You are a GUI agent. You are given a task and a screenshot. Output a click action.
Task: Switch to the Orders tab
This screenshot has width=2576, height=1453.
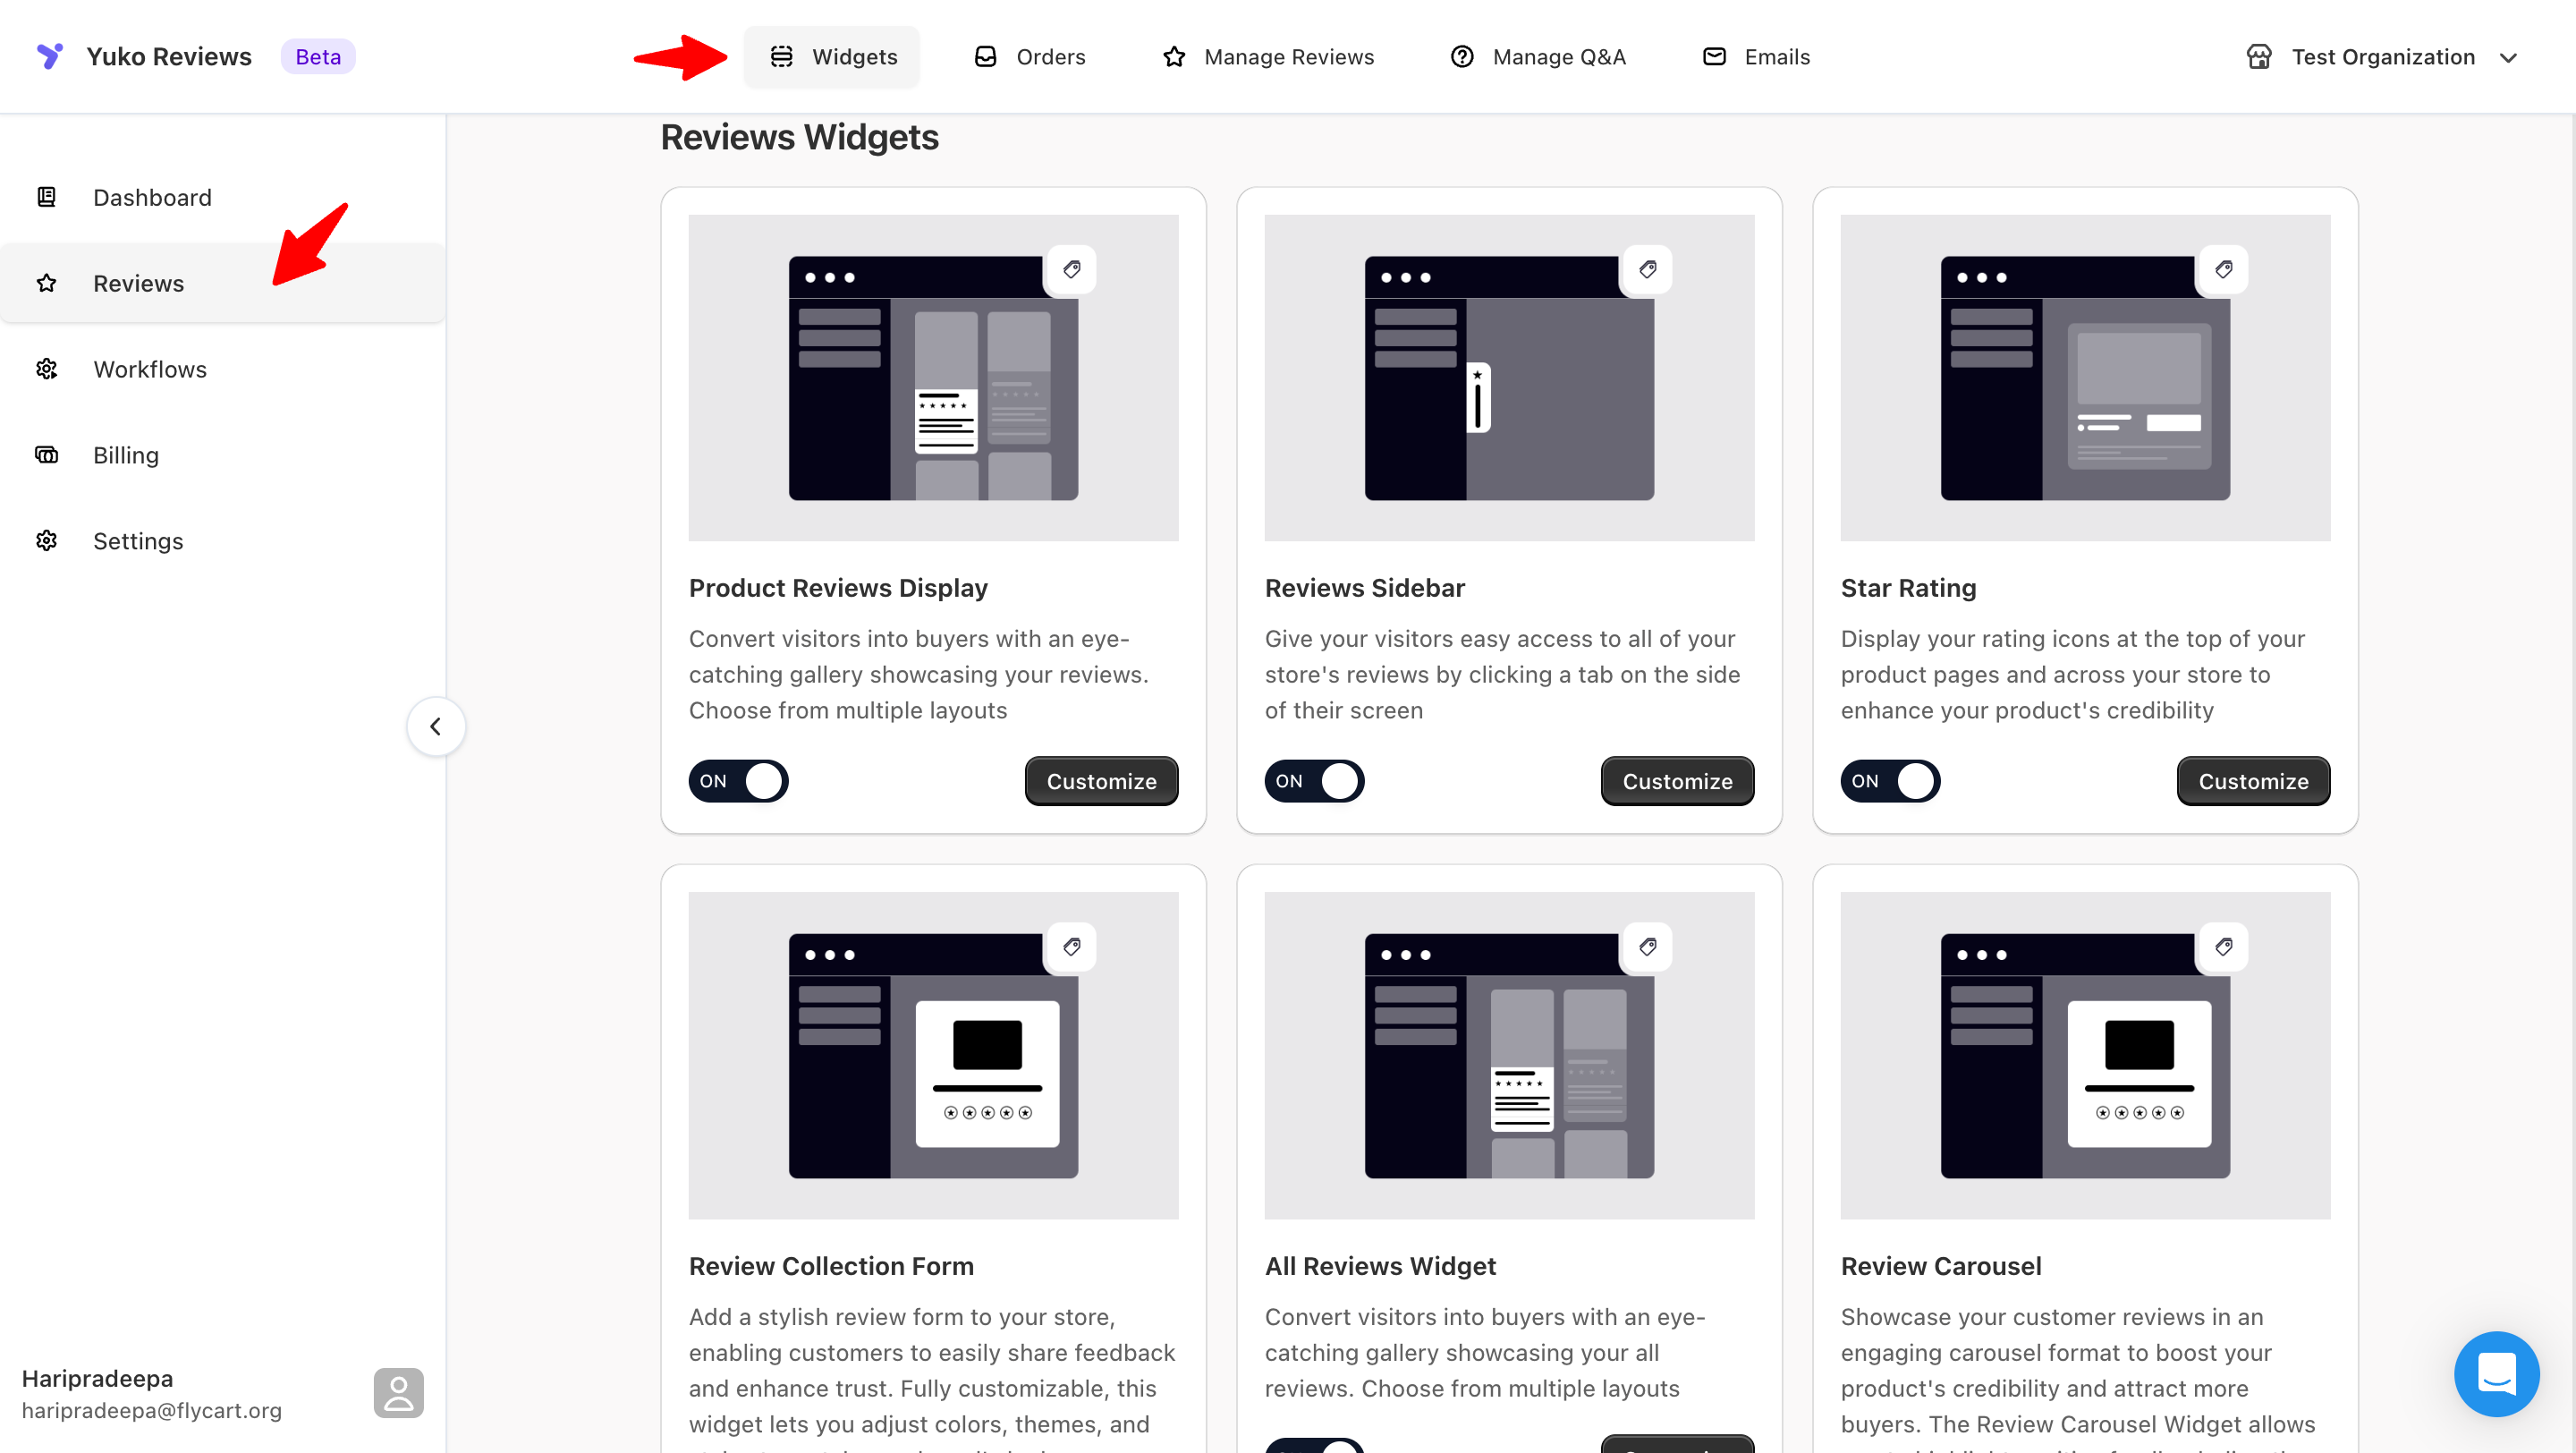(x=1030, y=57)
